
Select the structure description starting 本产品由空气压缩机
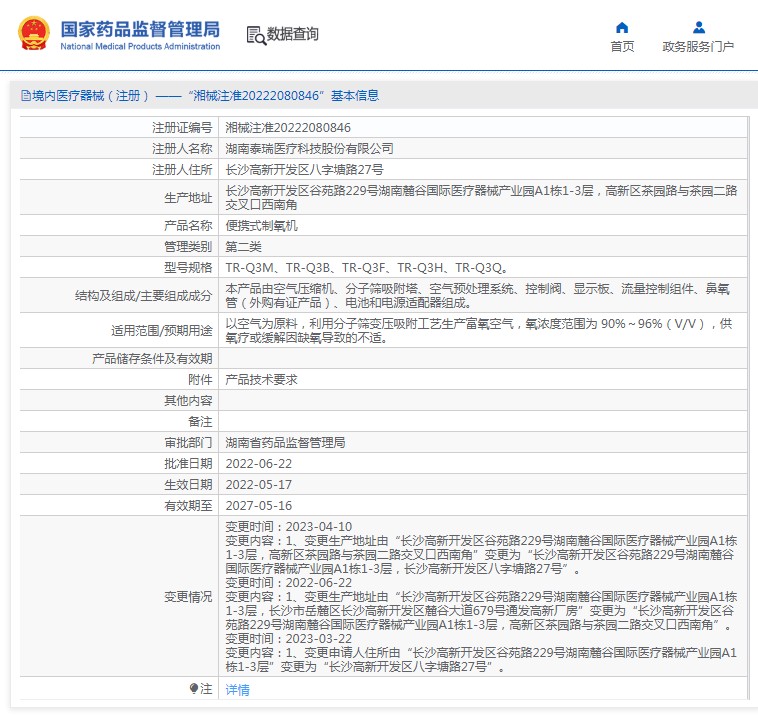pyautogui.click(x=478, y=296)
